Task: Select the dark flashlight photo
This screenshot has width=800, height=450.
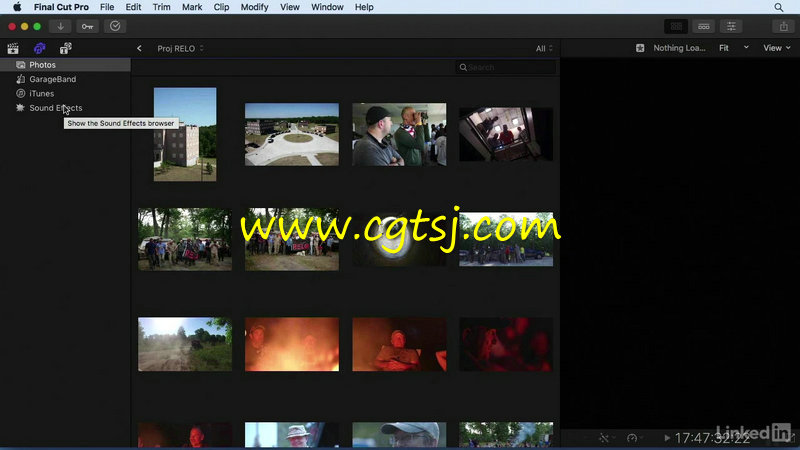Action: coord(399,239)
